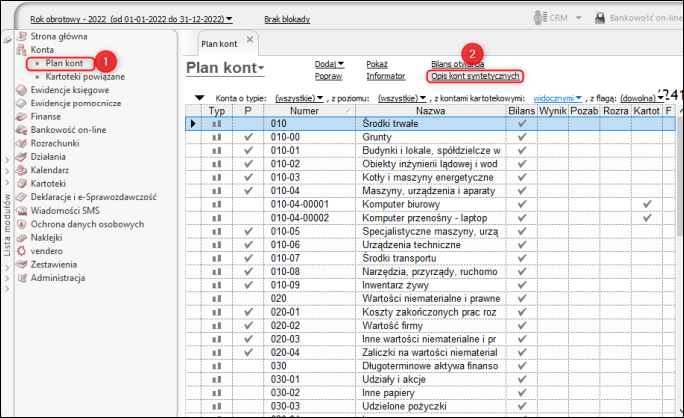
Task: Click the CRM icon in top toolbar
Action: pyautogui.click(x=540, y=18)
